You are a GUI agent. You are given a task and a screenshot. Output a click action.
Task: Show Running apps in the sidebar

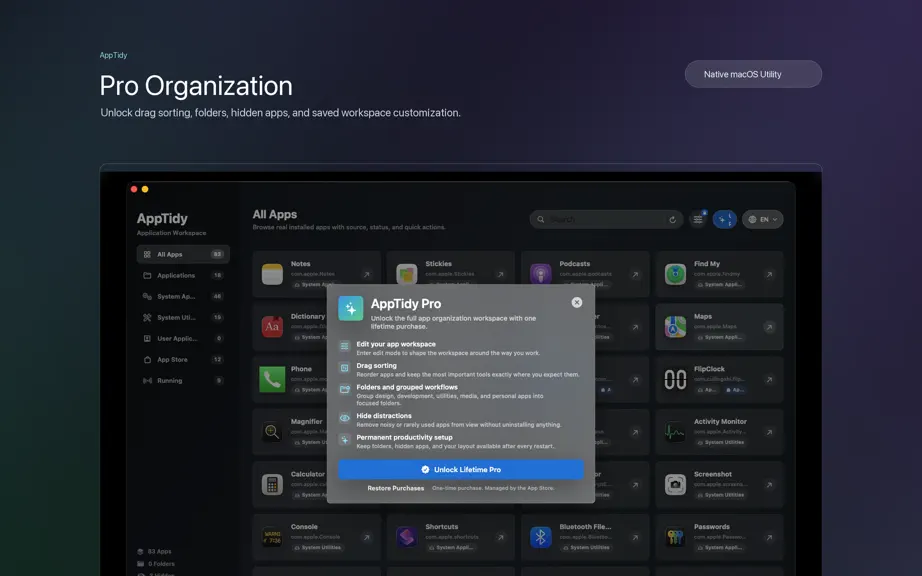183,381
